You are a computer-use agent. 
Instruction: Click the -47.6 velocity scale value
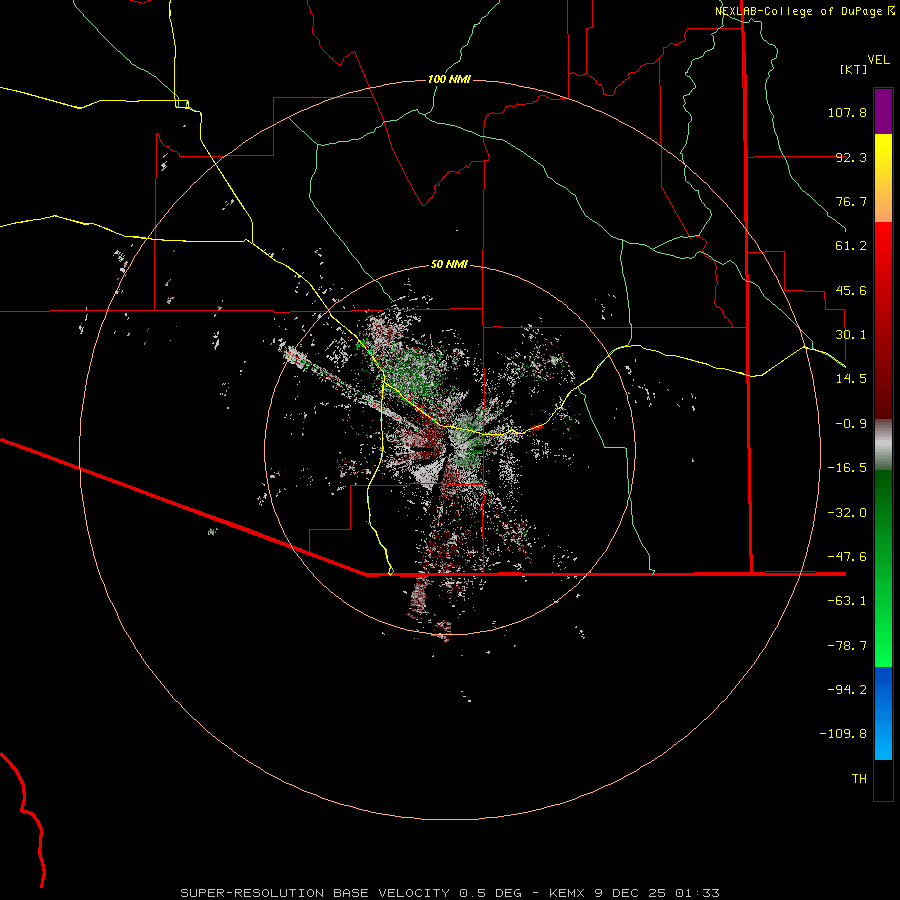pos(847,557)
